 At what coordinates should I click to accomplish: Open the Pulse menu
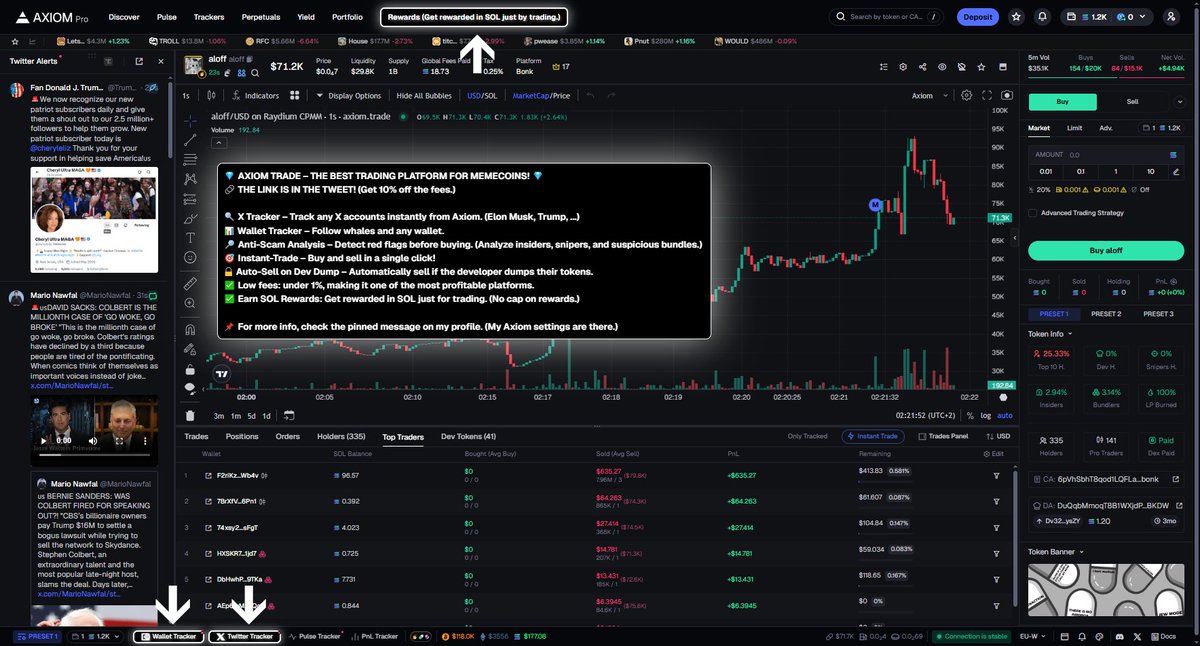(167, 17)
